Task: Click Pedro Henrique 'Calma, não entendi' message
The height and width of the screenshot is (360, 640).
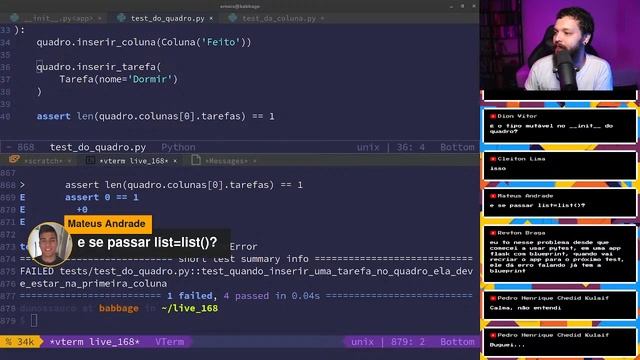Action: (560, 304)
